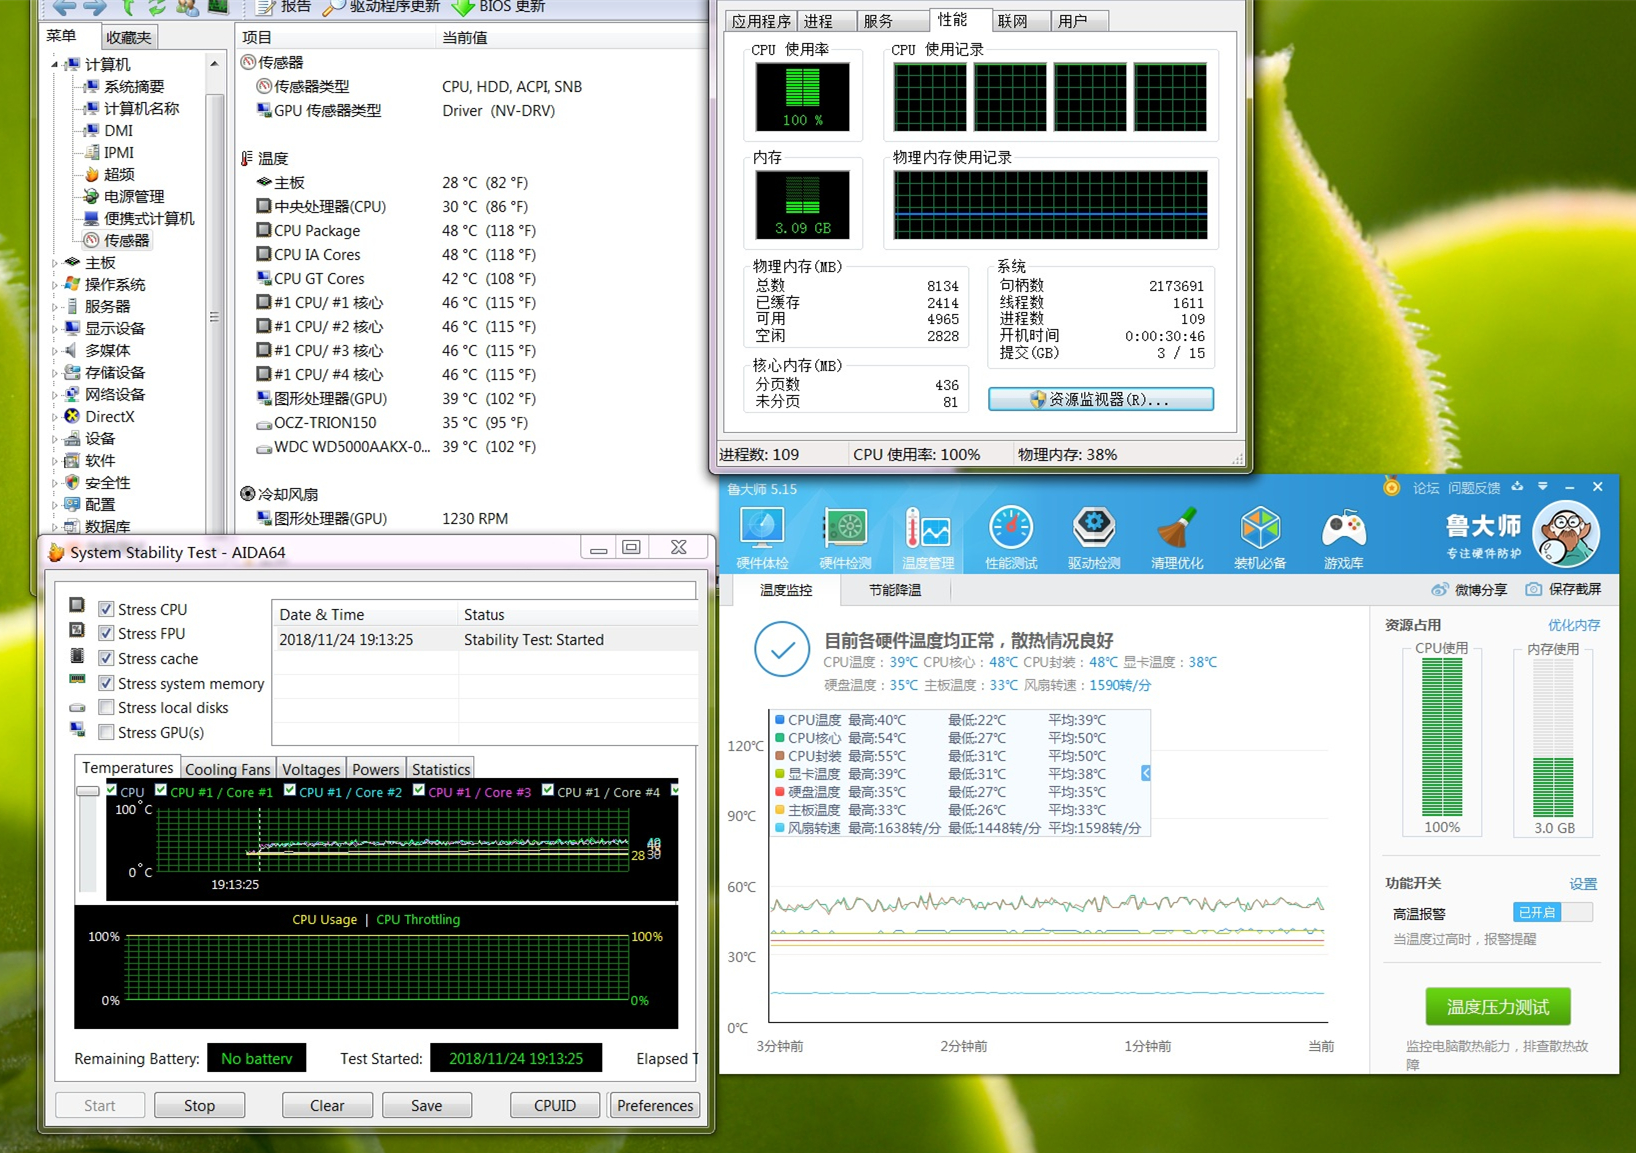
Task: Click 保存截屏 save screenshot camera icon
Action: point(1533,590)
